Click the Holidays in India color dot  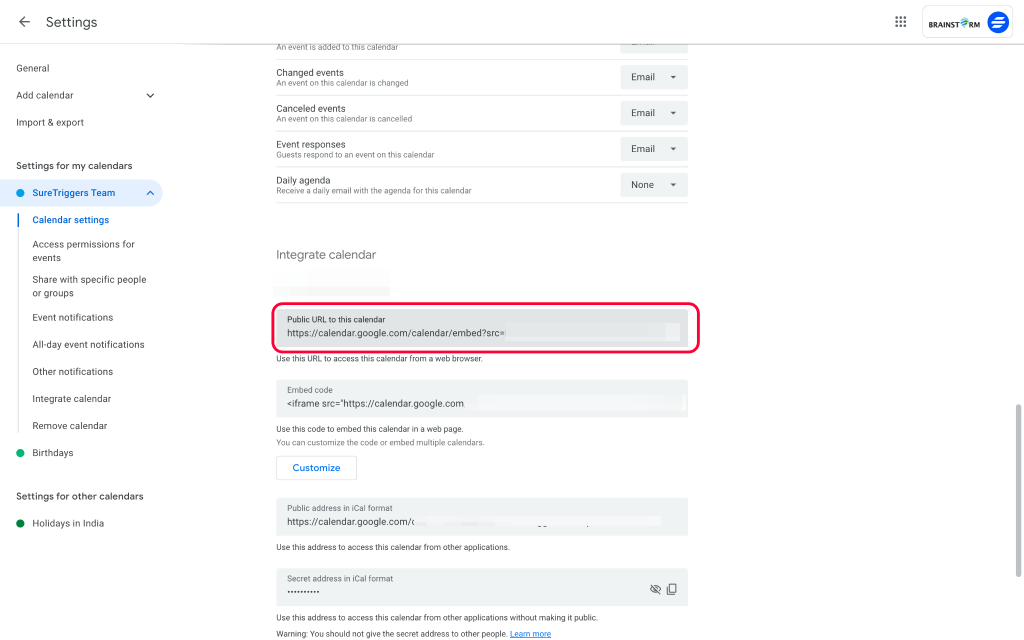point(20,522)
